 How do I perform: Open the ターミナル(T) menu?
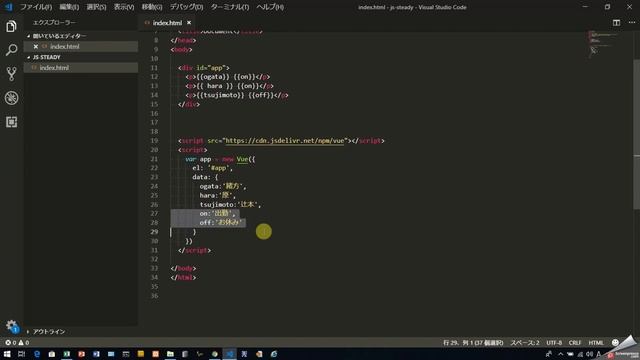coord(230,7)
